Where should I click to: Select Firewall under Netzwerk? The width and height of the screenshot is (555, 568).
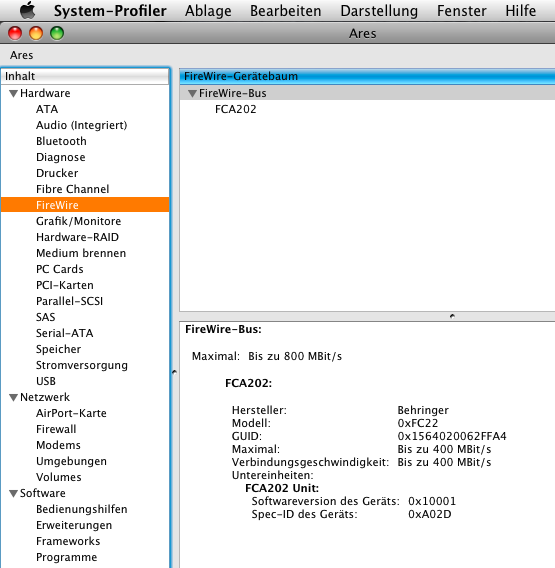tap(56, 429)
